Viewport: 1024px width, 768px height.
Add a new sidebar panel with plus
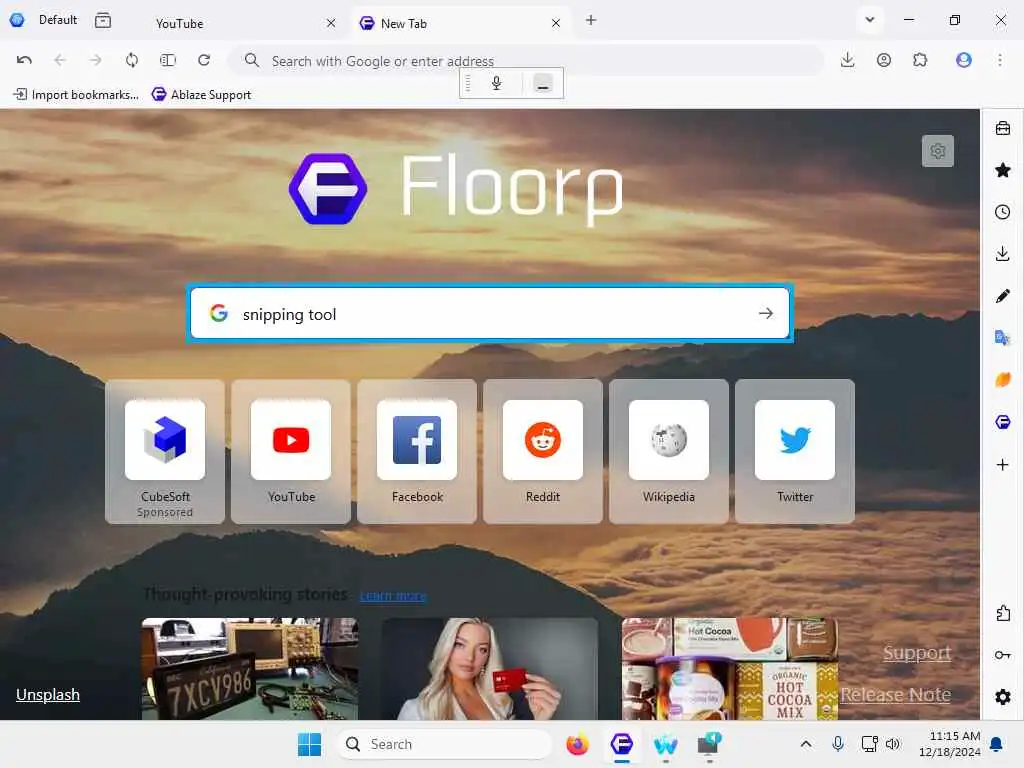click(1002, 464)
